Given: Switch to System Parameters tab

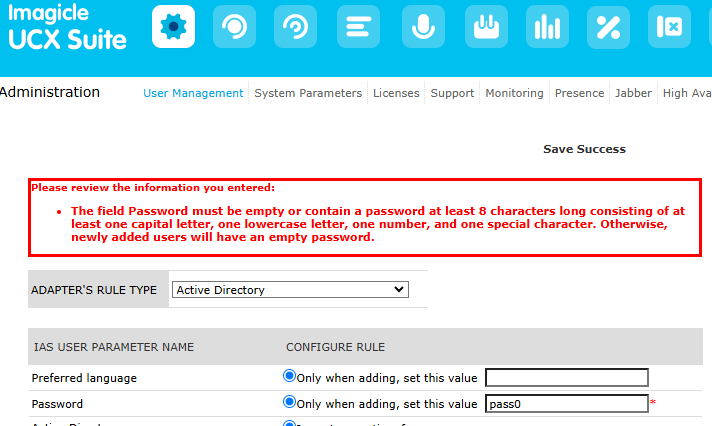Looking at the screenshot, I should coord(308,93).
